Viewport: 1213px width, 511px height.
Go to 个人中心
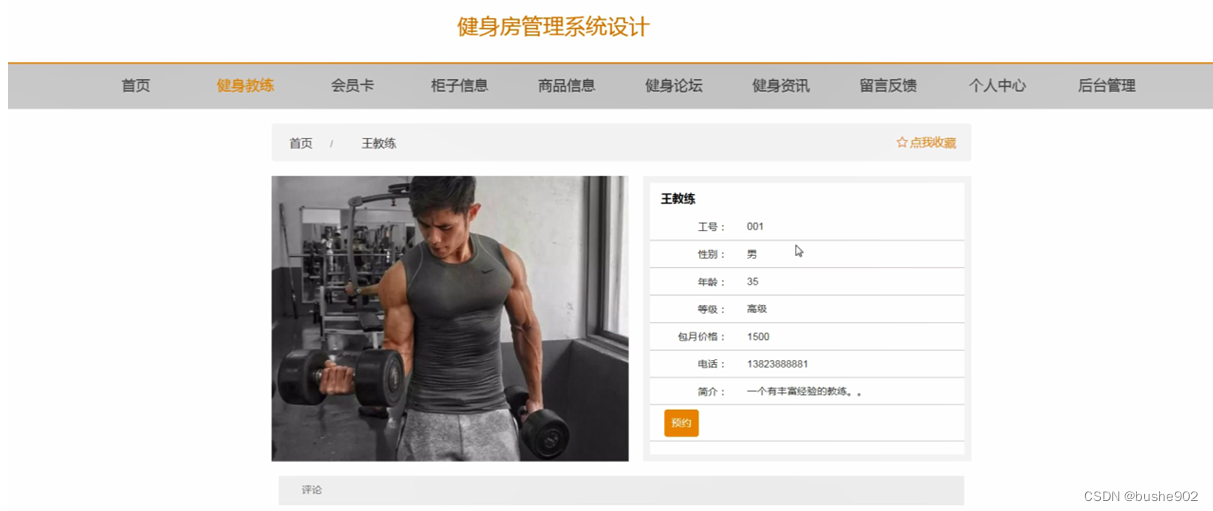click(x=997, y=86)
